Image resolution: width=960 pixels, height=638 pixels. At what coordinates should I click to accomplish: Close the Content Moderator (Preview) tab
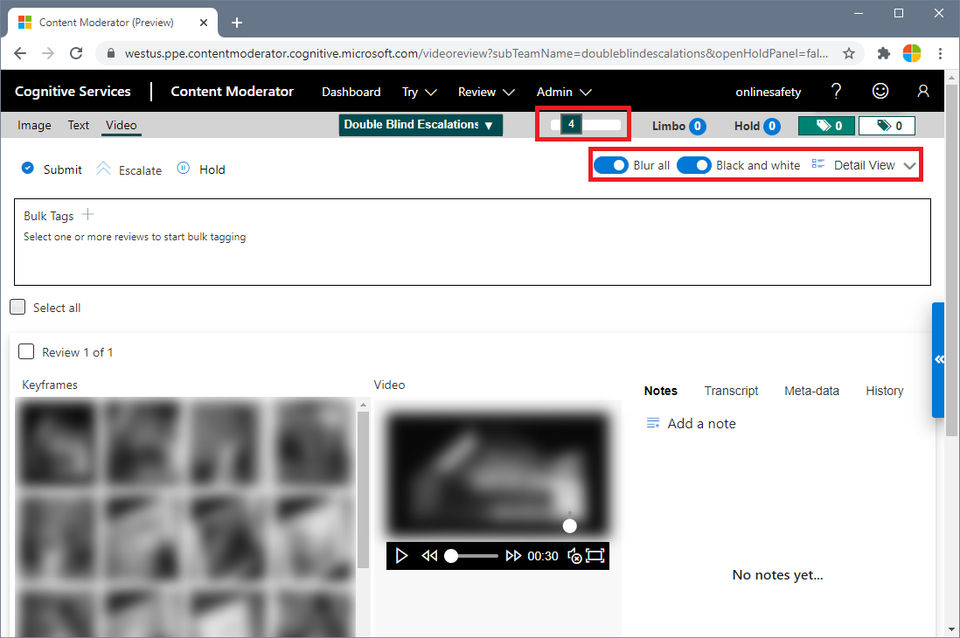click(x=204, y=23)
